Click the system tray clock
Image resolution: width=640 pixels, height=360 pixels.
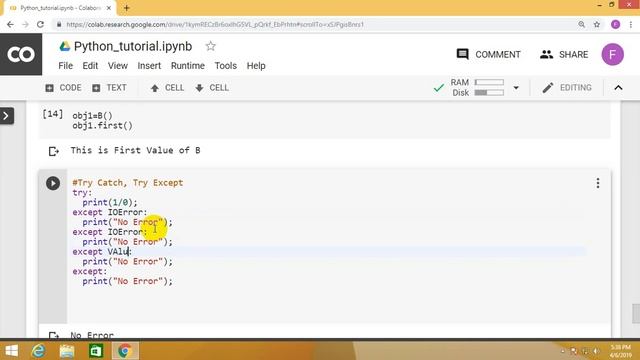tap(620, 351)
